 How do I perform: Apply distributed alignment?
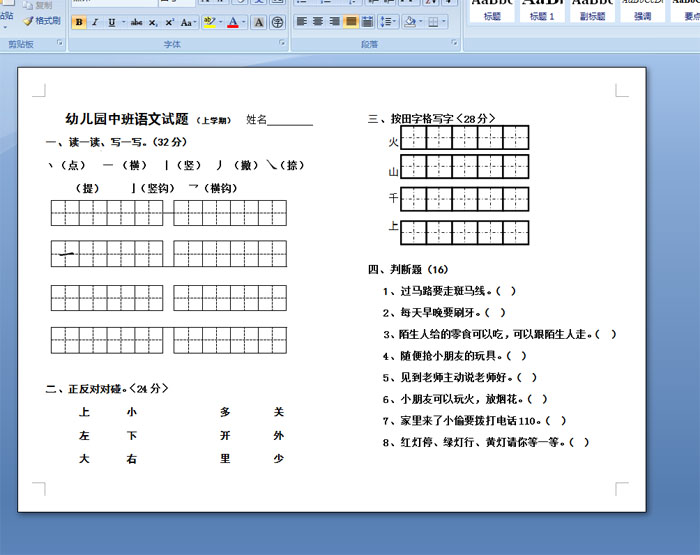(x=367, y=21)
